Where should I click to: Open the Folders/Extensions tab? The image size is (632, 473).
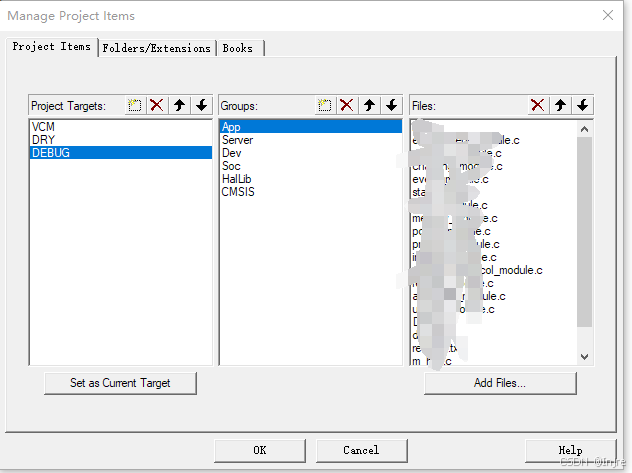tap(157, 48)
